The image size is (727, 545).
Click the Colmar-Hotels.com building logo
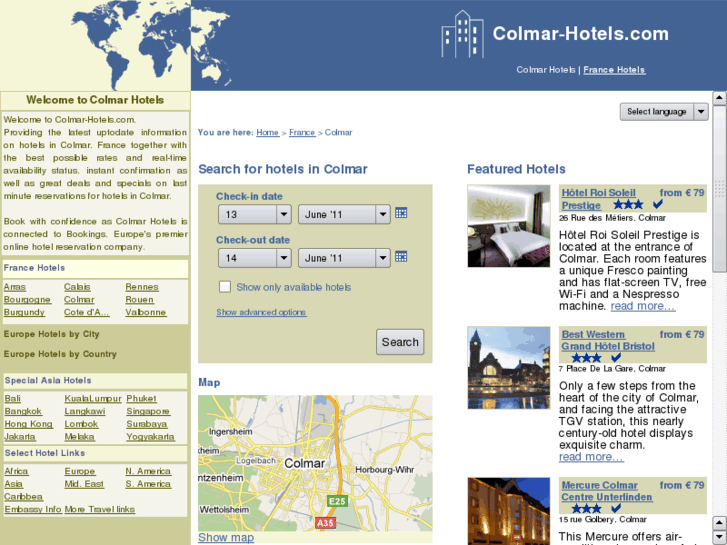pyautogui.click(x=462, y=34)
